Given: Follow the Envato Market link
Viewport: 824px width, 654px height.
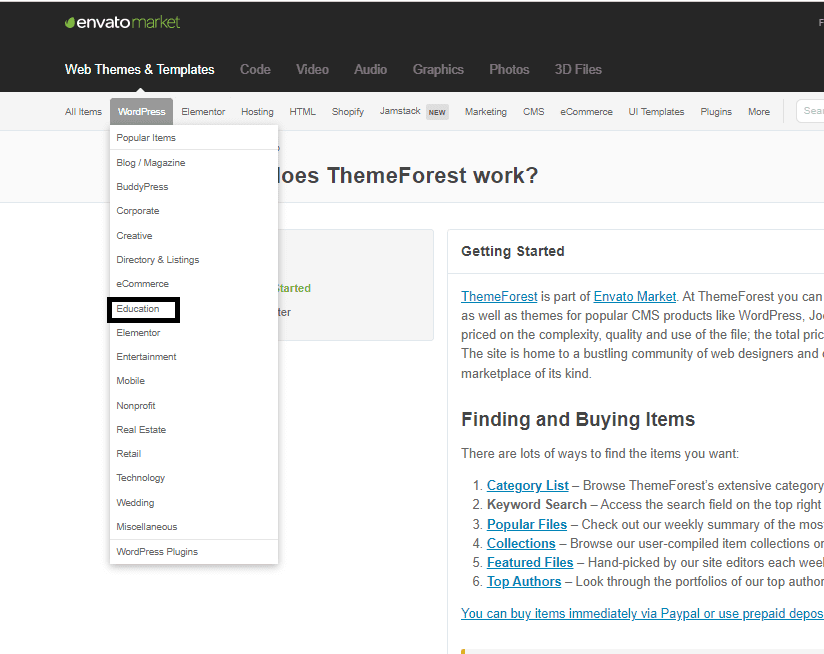Looking at the screenshot, I should point(635,296).
